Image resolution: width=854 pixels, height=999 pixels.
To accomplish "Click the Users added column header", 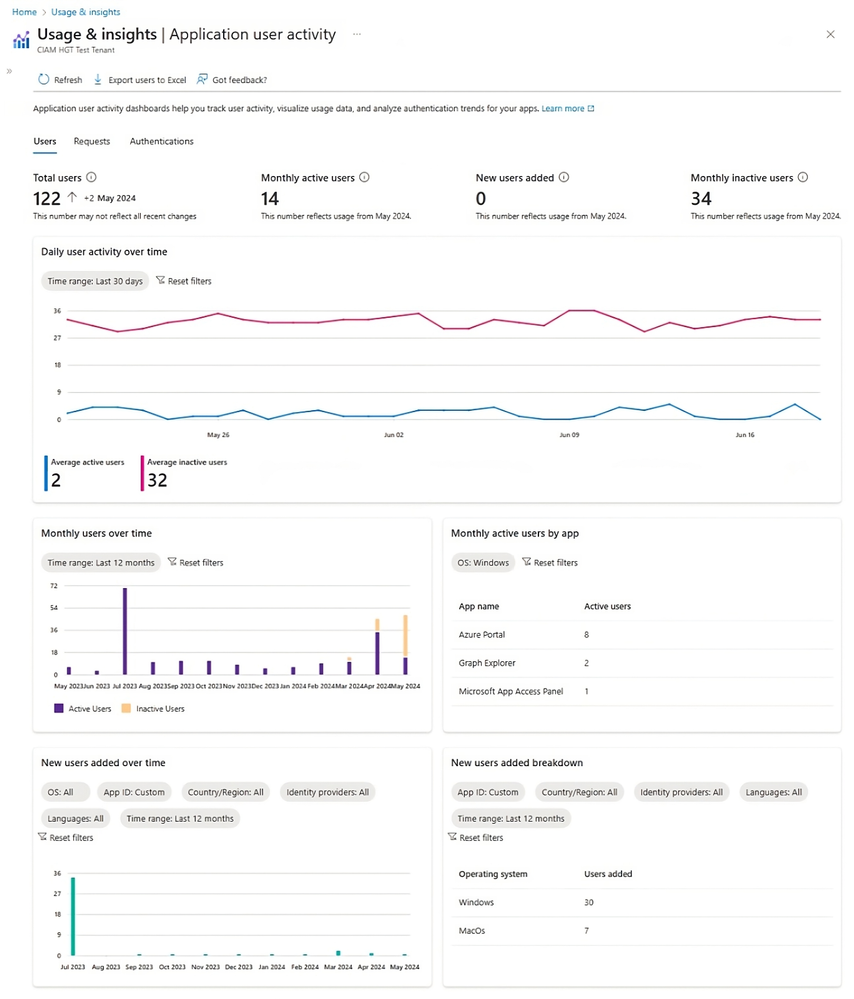I will (608, 874).
